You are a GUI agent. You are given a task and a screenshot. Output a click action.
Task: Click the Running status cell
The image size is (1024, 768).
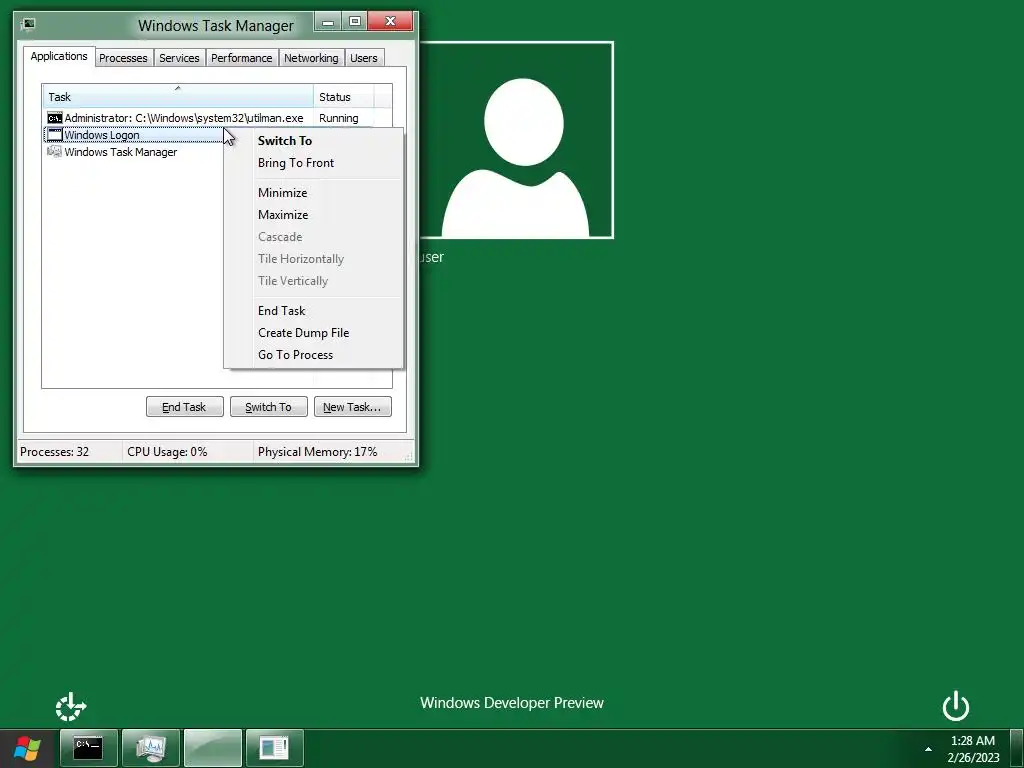tap(339, 118)
